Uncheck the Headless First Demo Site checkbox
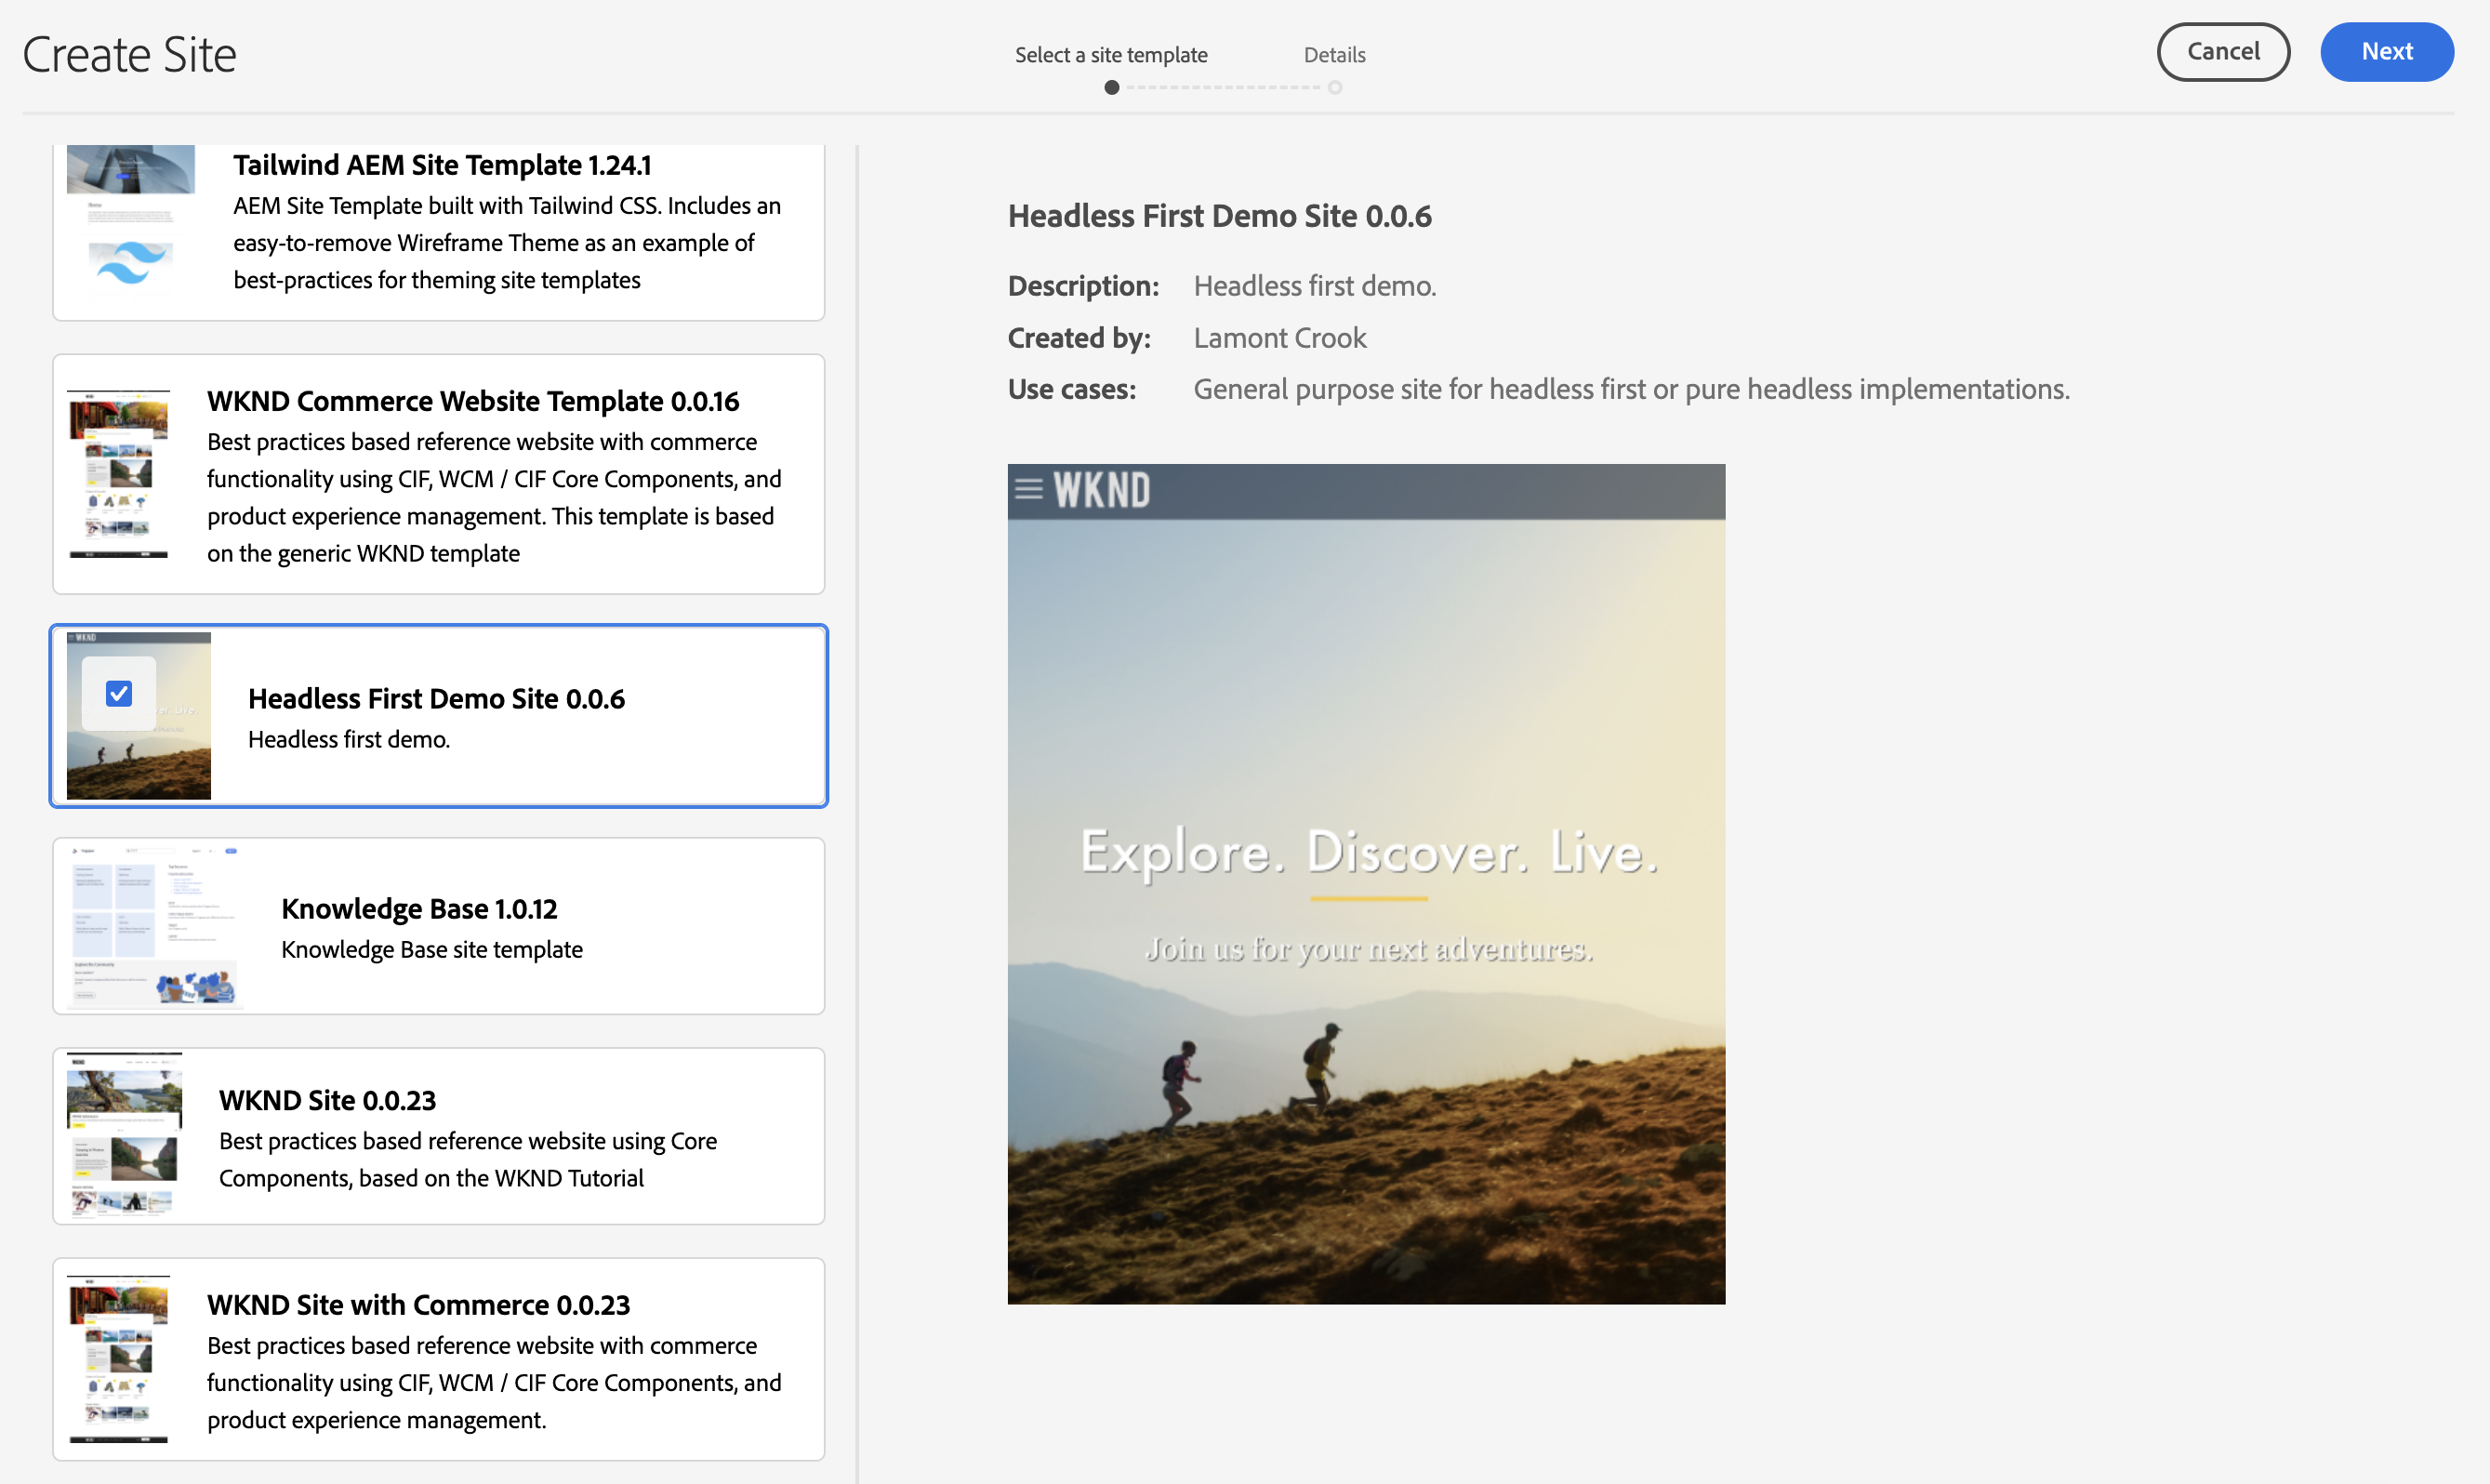This screenshot has height=1484, width=2490. [x=119, y=693]
